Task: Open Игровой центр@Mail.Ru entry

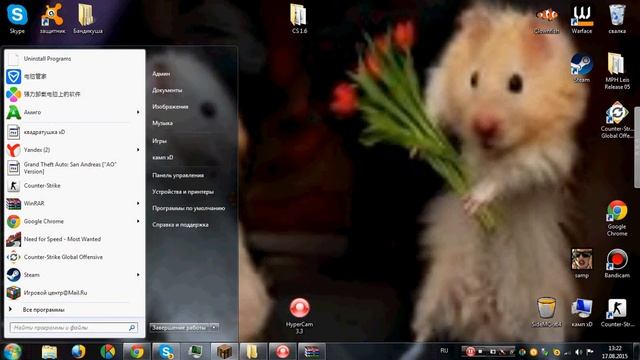Action: tap(75, 293)
